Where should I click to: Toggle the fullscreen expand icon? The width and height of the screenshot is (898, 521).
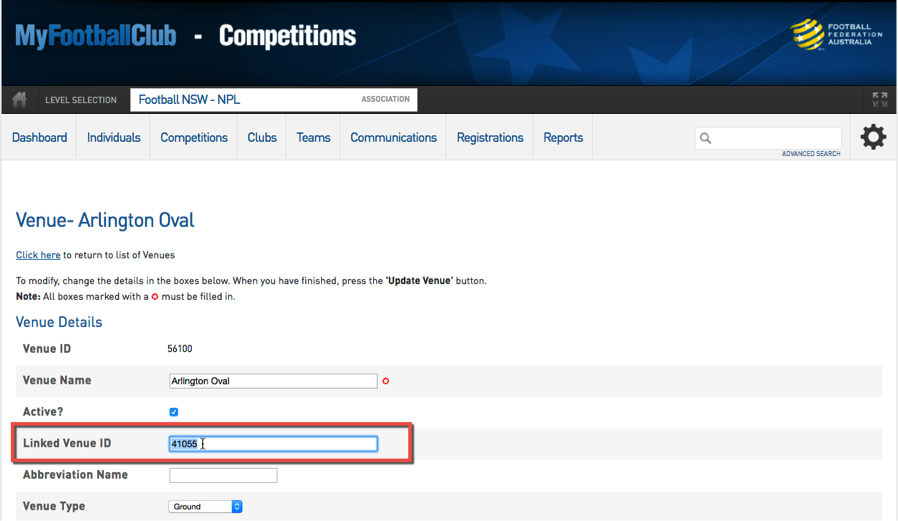coord(880,100)
